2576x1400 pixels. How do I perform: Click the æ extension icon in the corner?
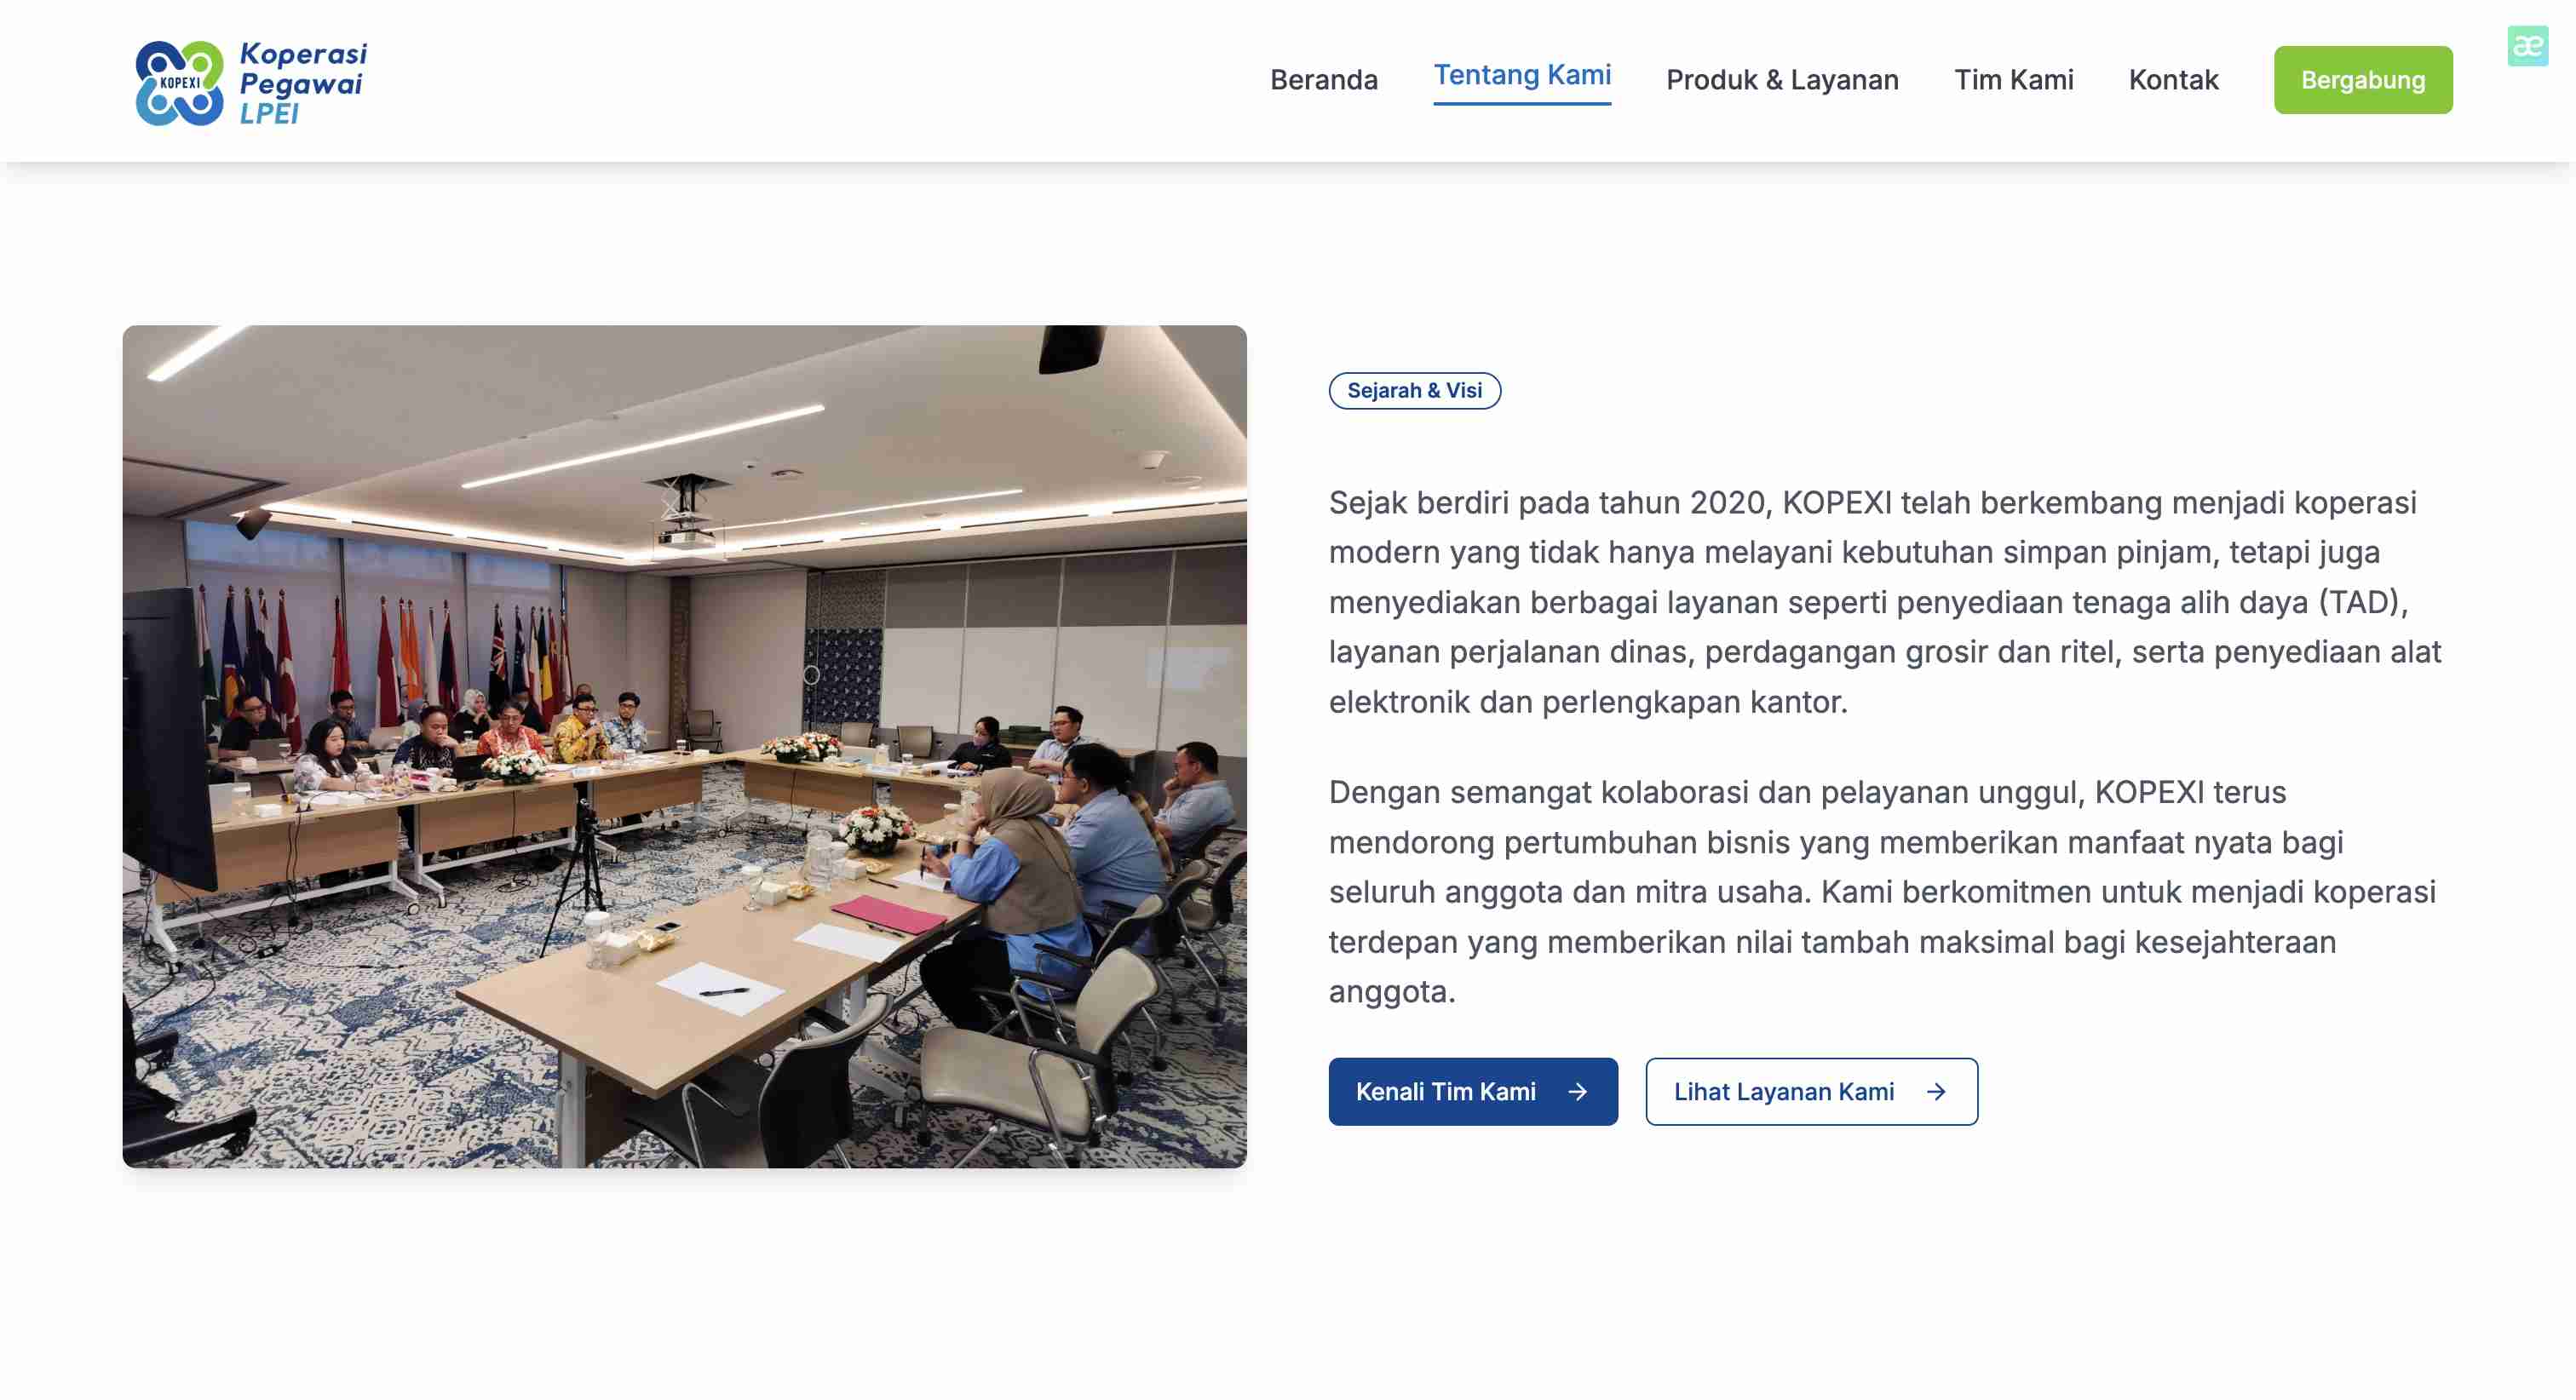2528,46
